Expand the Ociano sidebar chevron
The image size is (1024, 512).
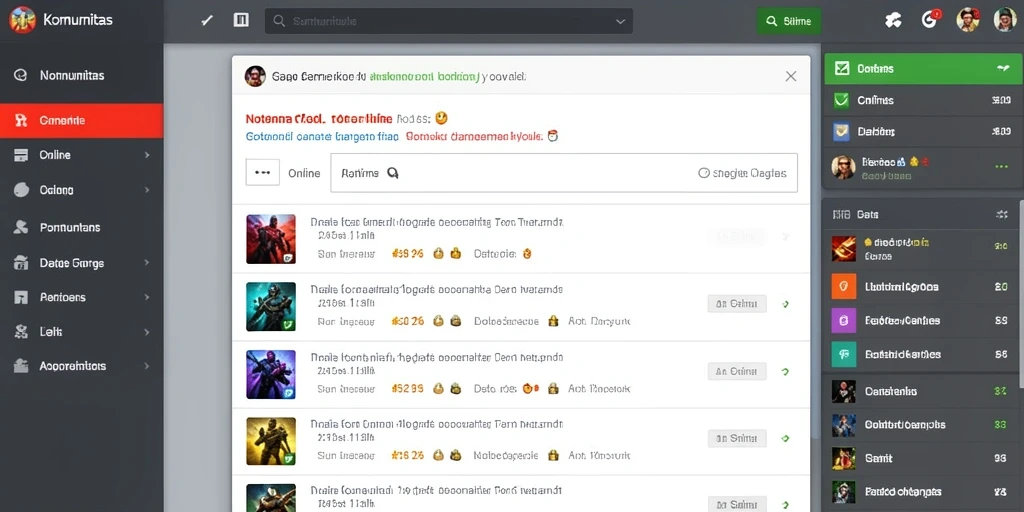point(147,190)
